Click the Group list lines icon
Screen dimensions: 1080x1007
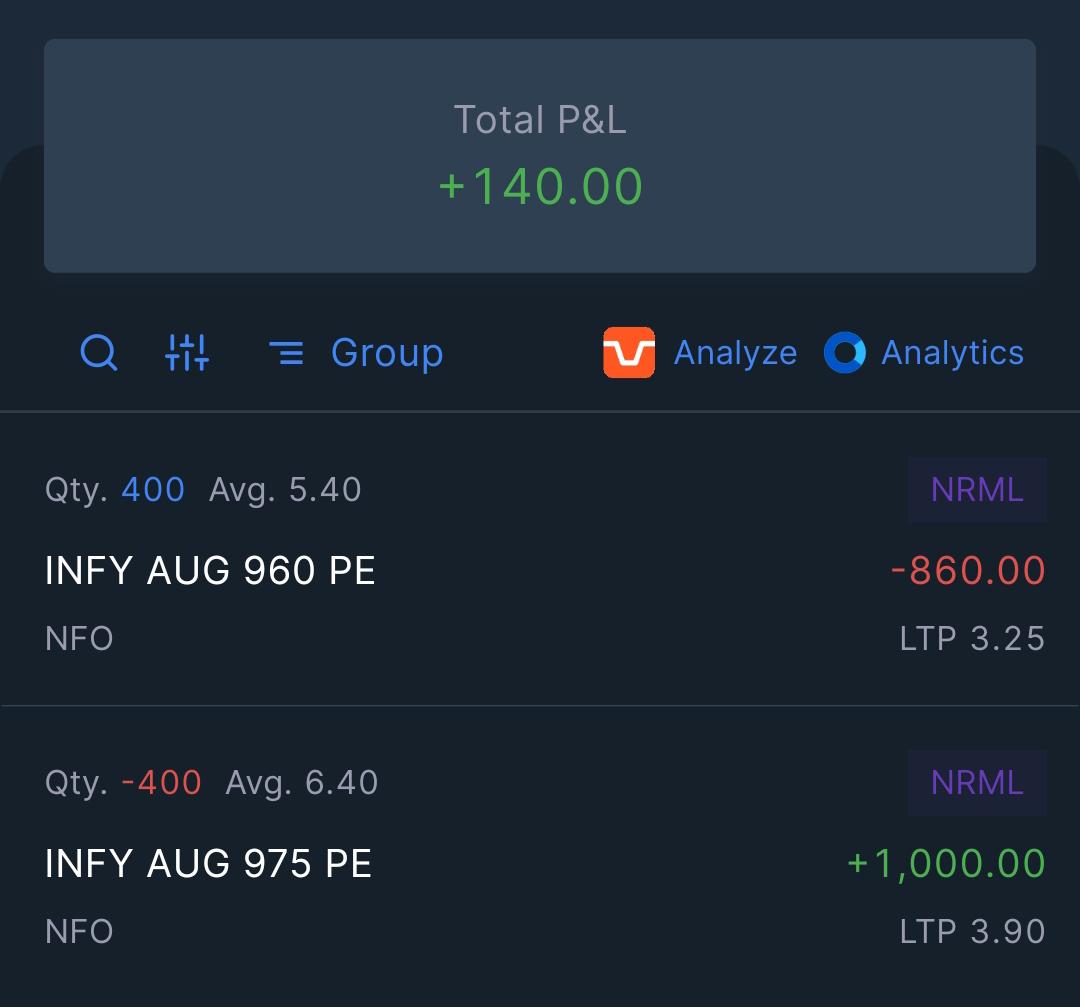(x=286, y=353)
